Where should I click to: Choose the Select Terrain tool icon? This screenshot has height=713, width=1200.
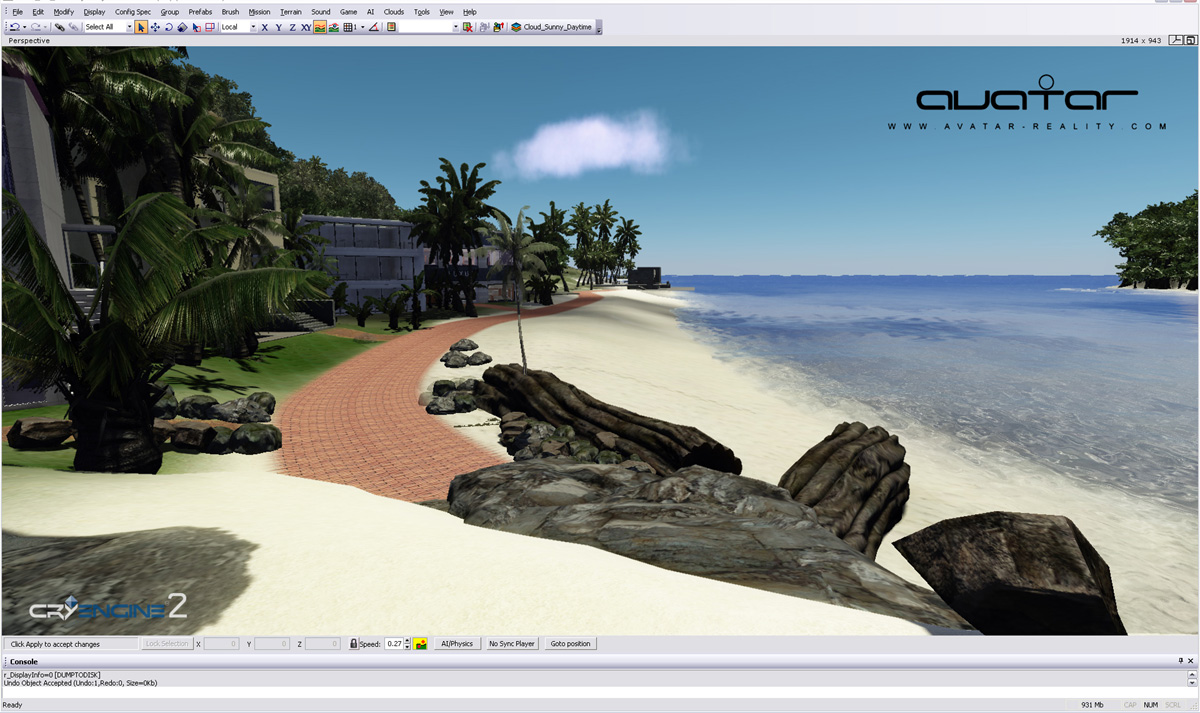[x=196, y=27]
